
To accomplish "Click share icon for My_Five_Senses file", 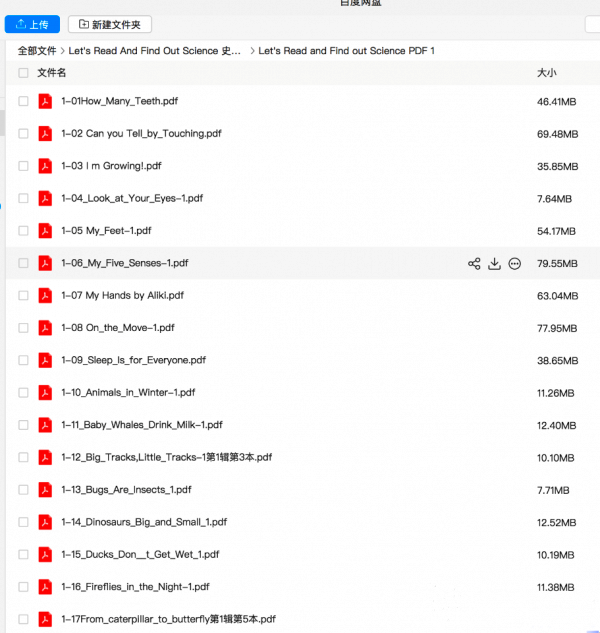I will (x=474, y=264).
